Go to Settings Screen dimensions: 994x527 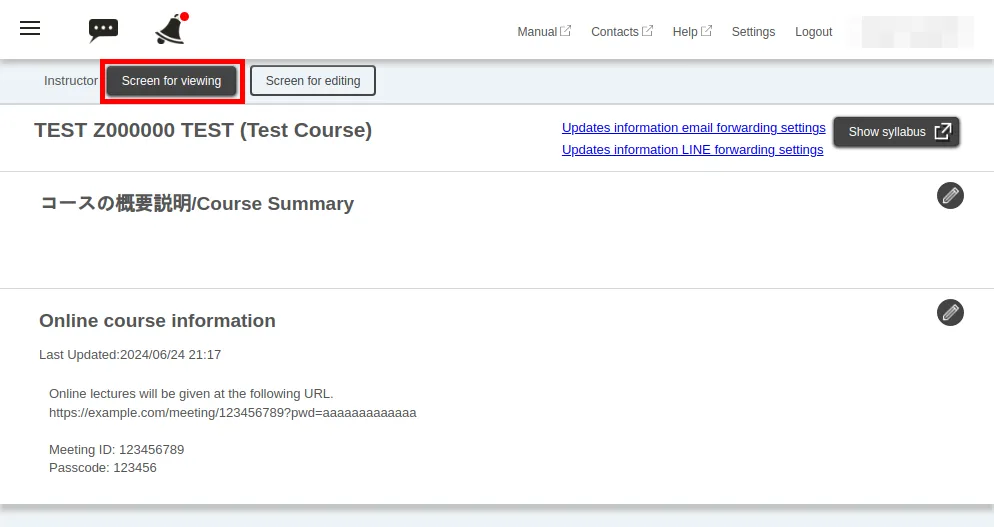pyautogui.click(x=753, y=32)
